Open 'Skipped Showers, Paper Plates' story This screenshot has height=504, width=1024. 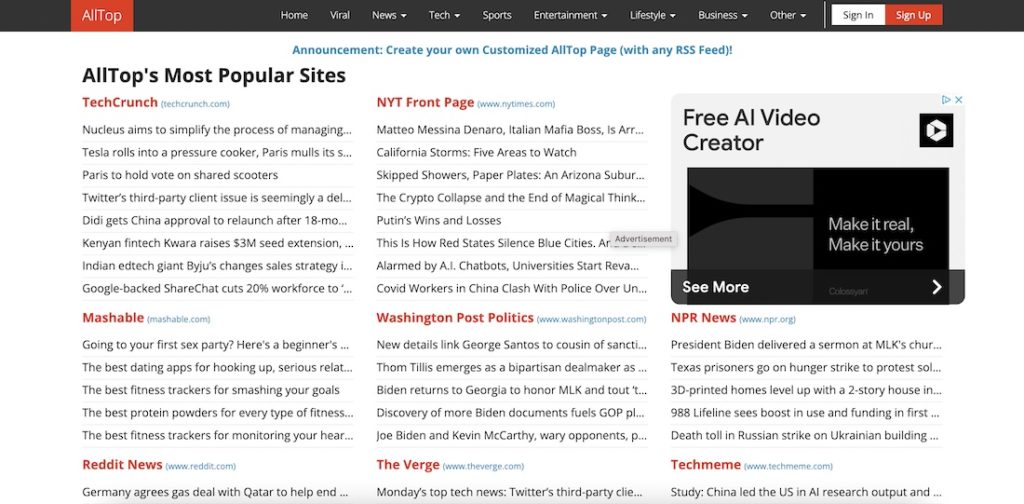(511, 175)
